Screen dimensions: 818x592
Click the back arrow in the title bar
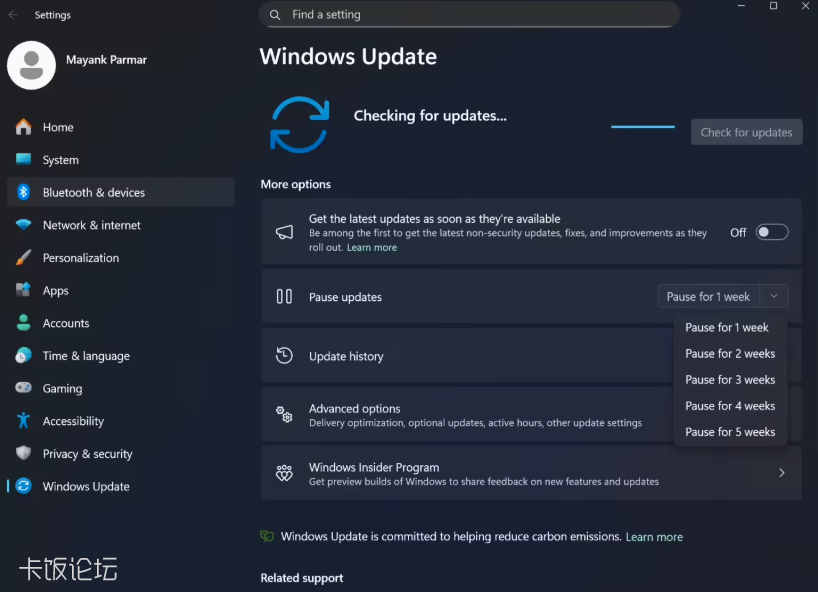[14, 15]
